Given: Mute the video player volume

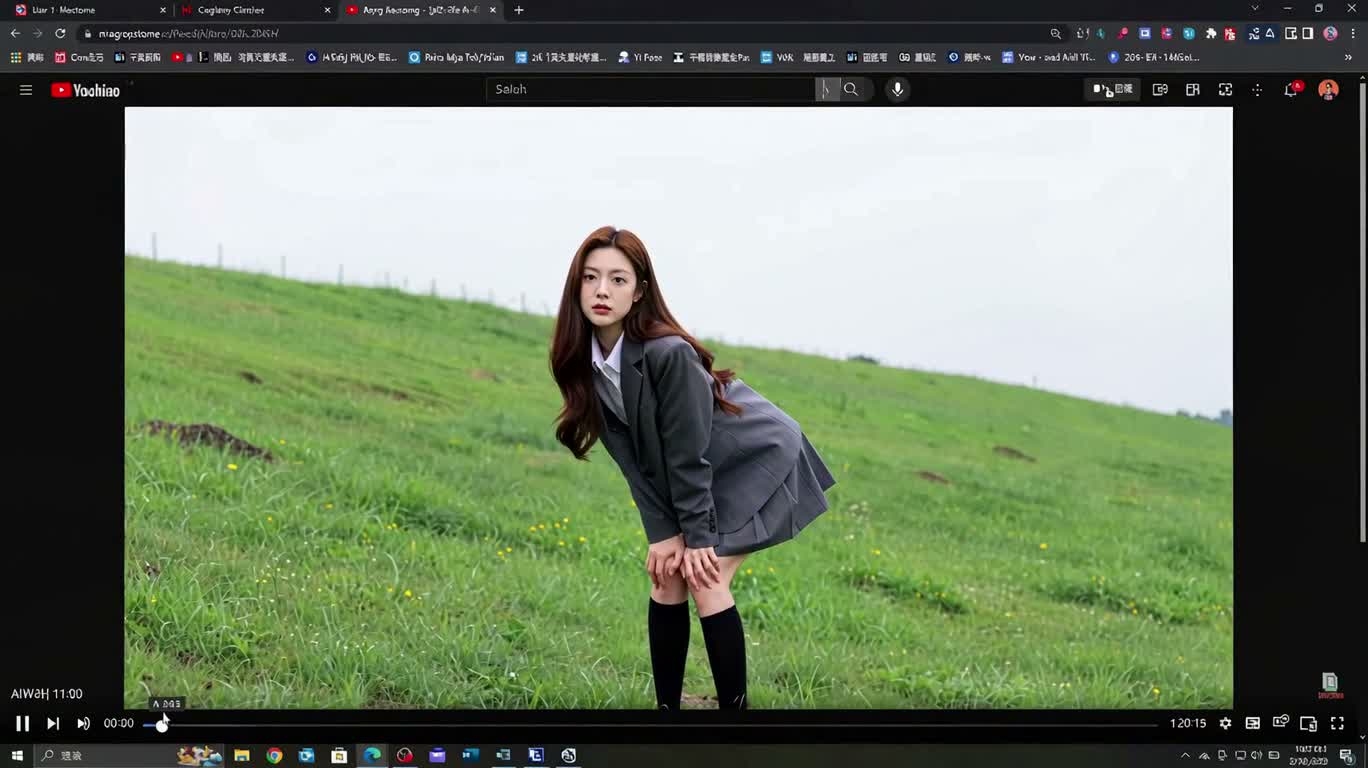Looking at the screenshot, I should point(83,723).
